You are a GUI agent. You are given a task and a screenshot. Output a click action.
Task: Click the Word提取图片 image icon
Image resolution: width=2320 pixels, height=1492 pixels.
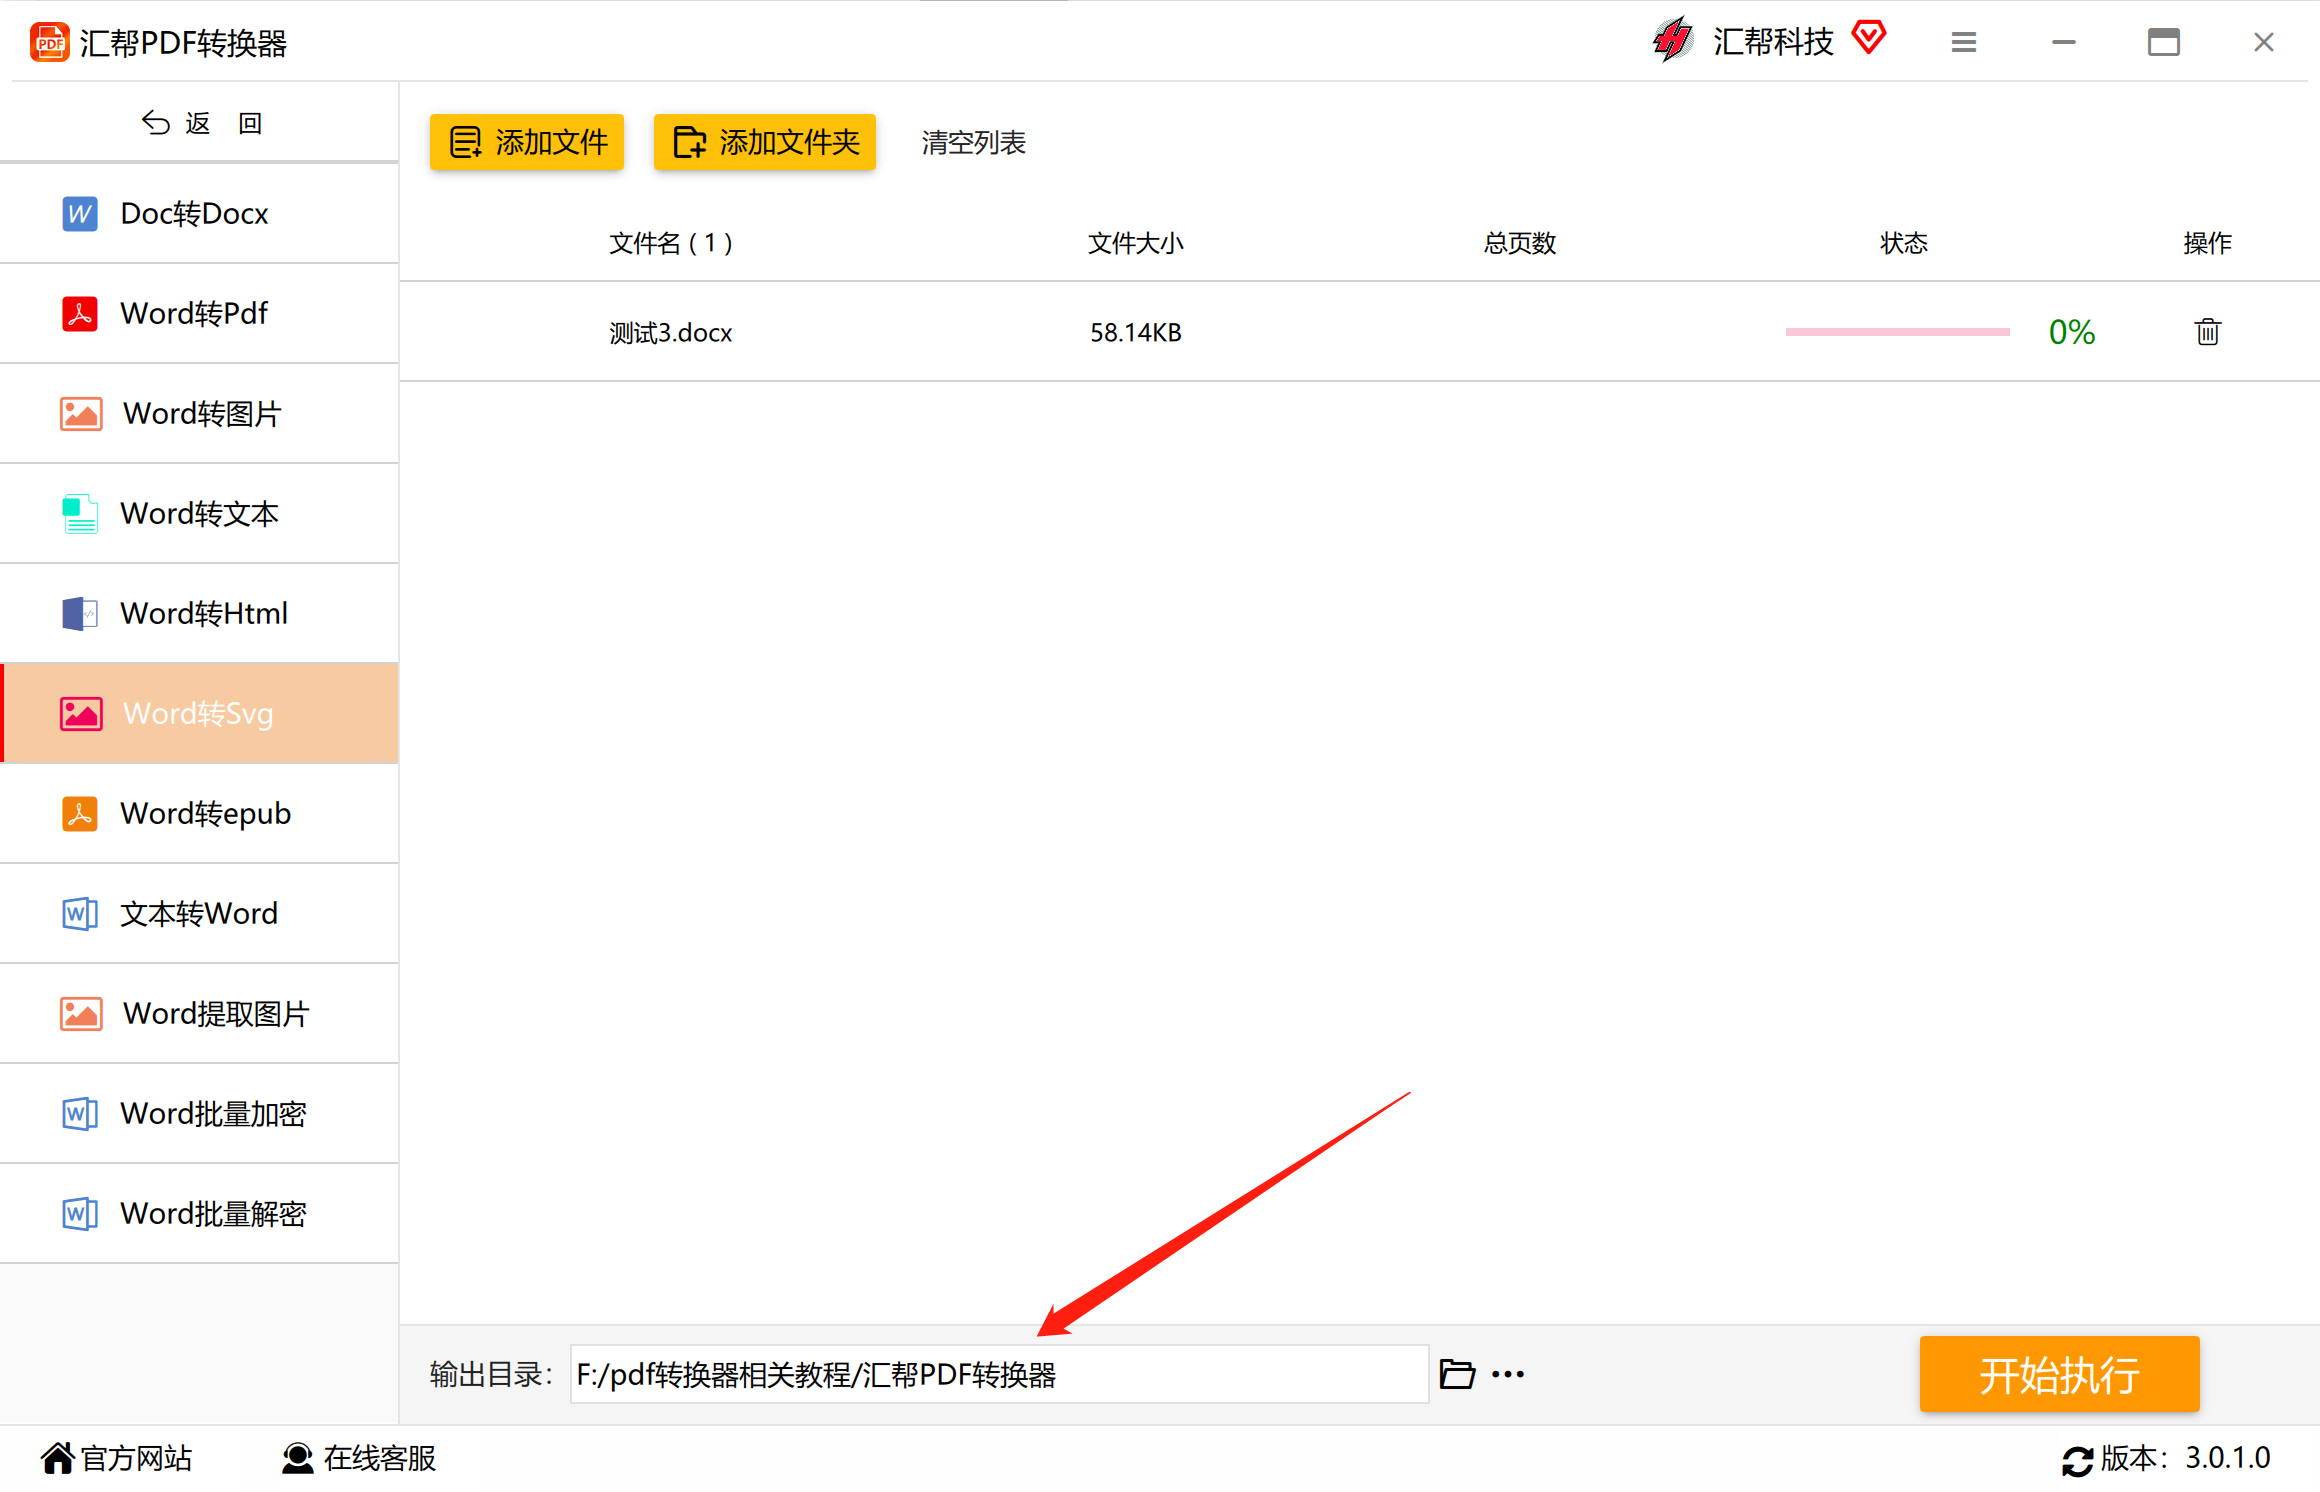point(81,1014)
